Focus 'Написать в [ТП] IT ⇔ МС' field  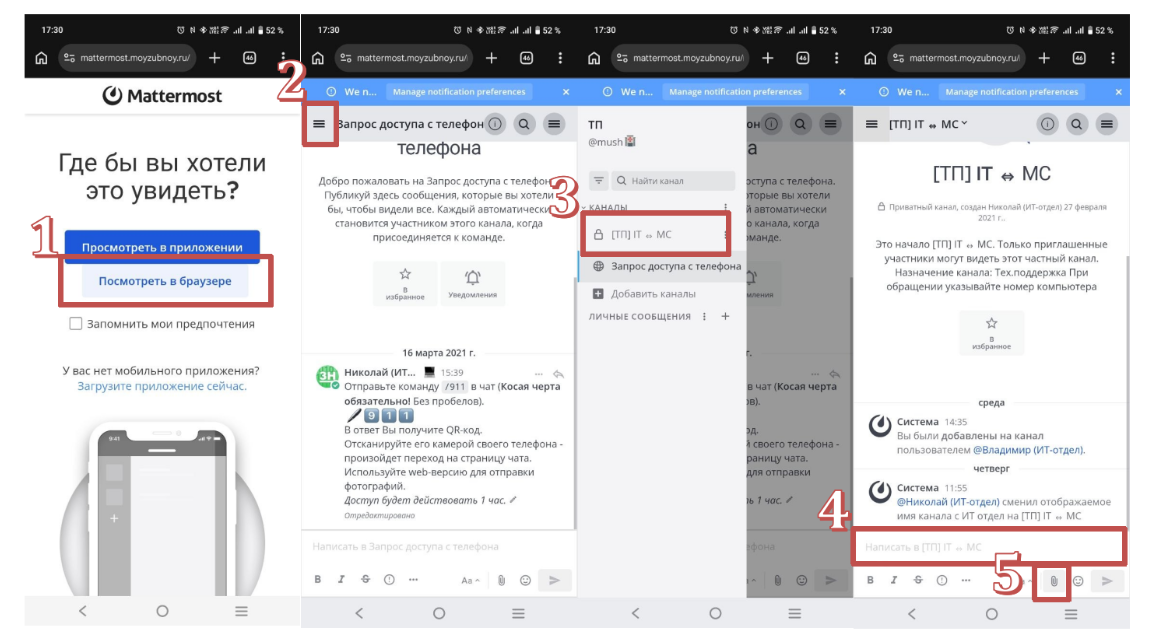(x=989, y=547)
